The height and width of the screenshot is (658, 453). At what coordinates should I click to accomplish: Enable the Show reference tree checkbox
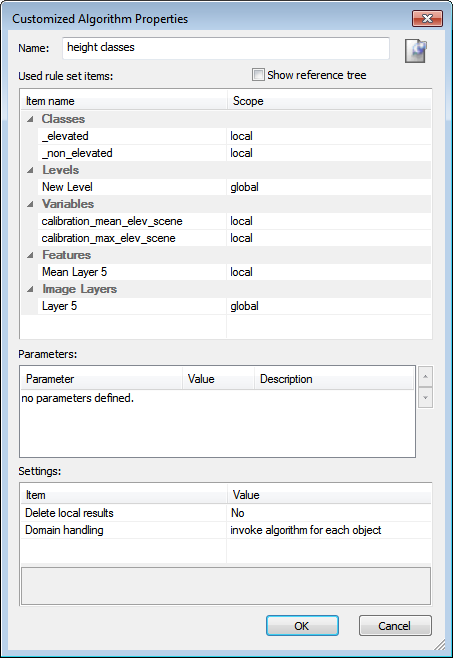tap(258, 75)
